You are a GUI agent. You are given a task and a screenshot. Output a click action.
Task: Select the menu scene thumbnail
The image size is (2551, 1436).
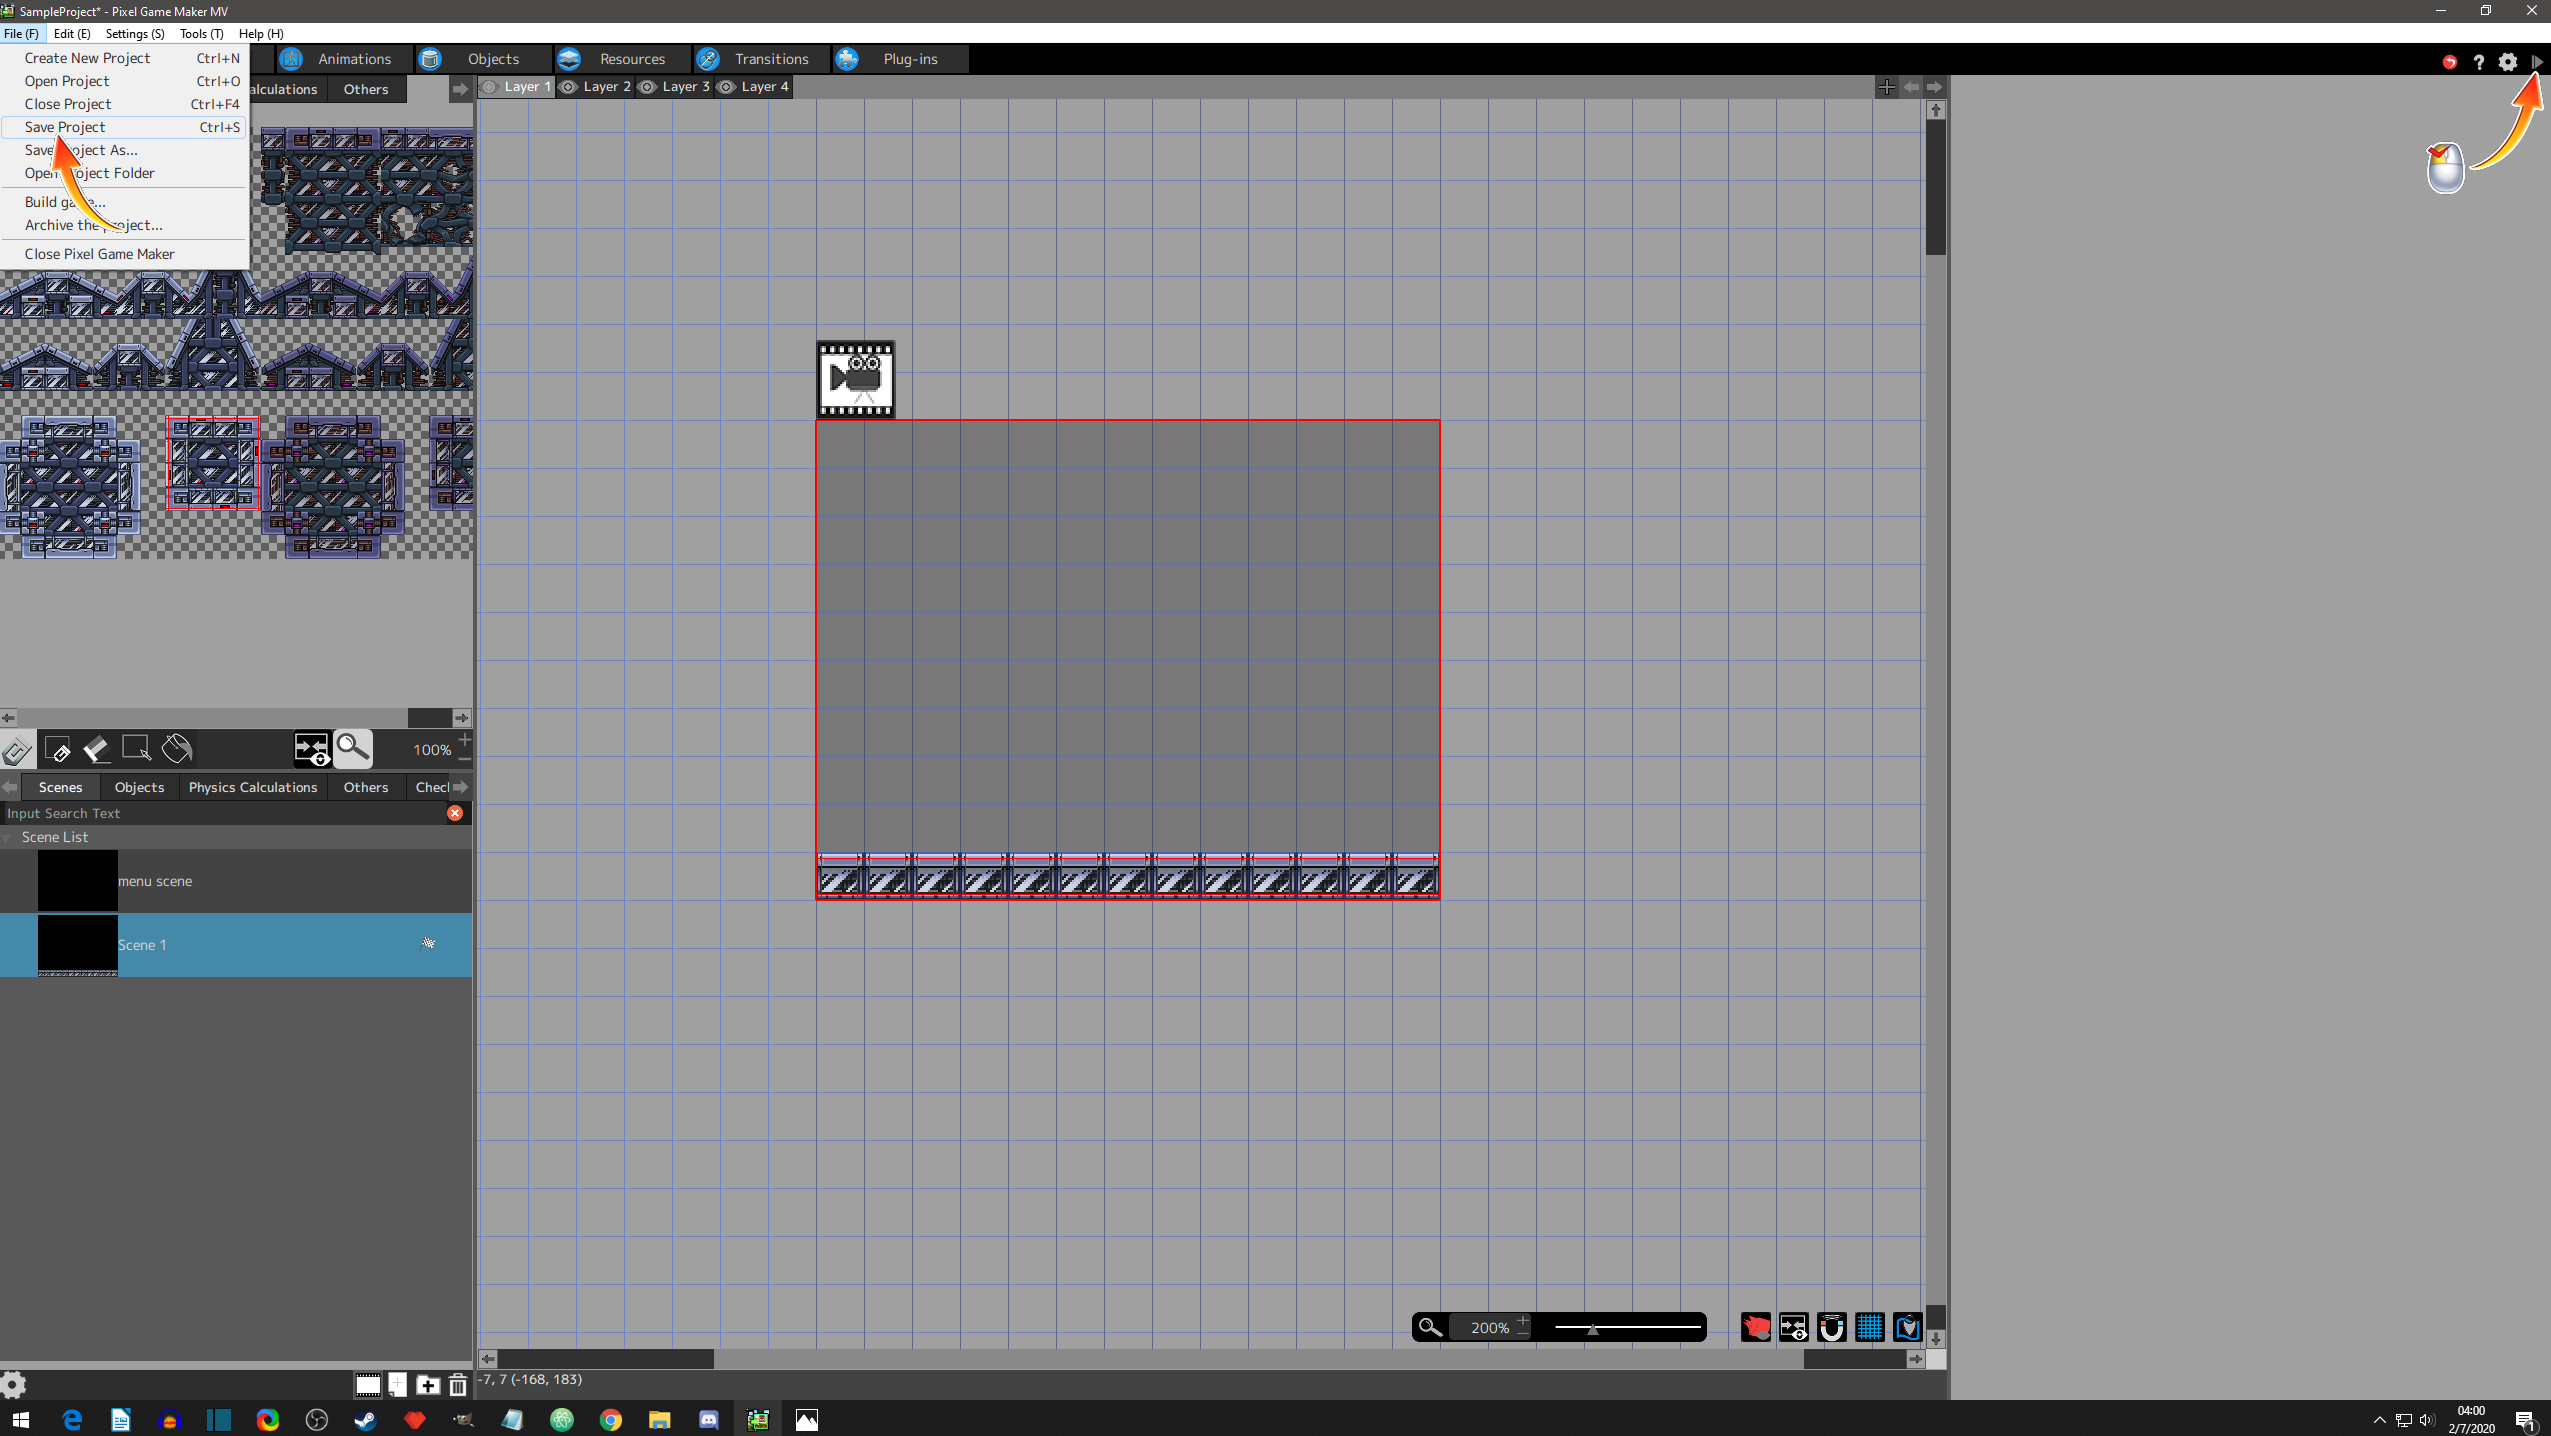click(78, 881)
